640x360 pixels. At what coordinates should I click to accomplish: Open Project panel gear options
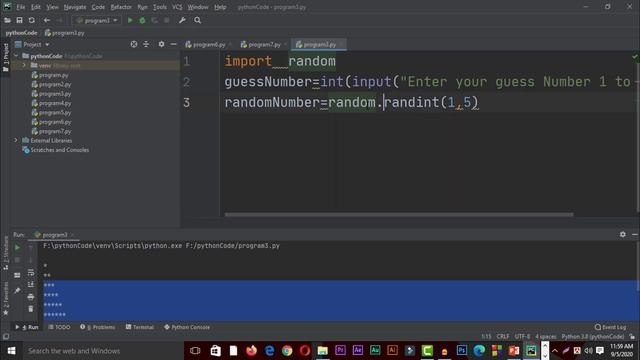click(x=161, y=44)
